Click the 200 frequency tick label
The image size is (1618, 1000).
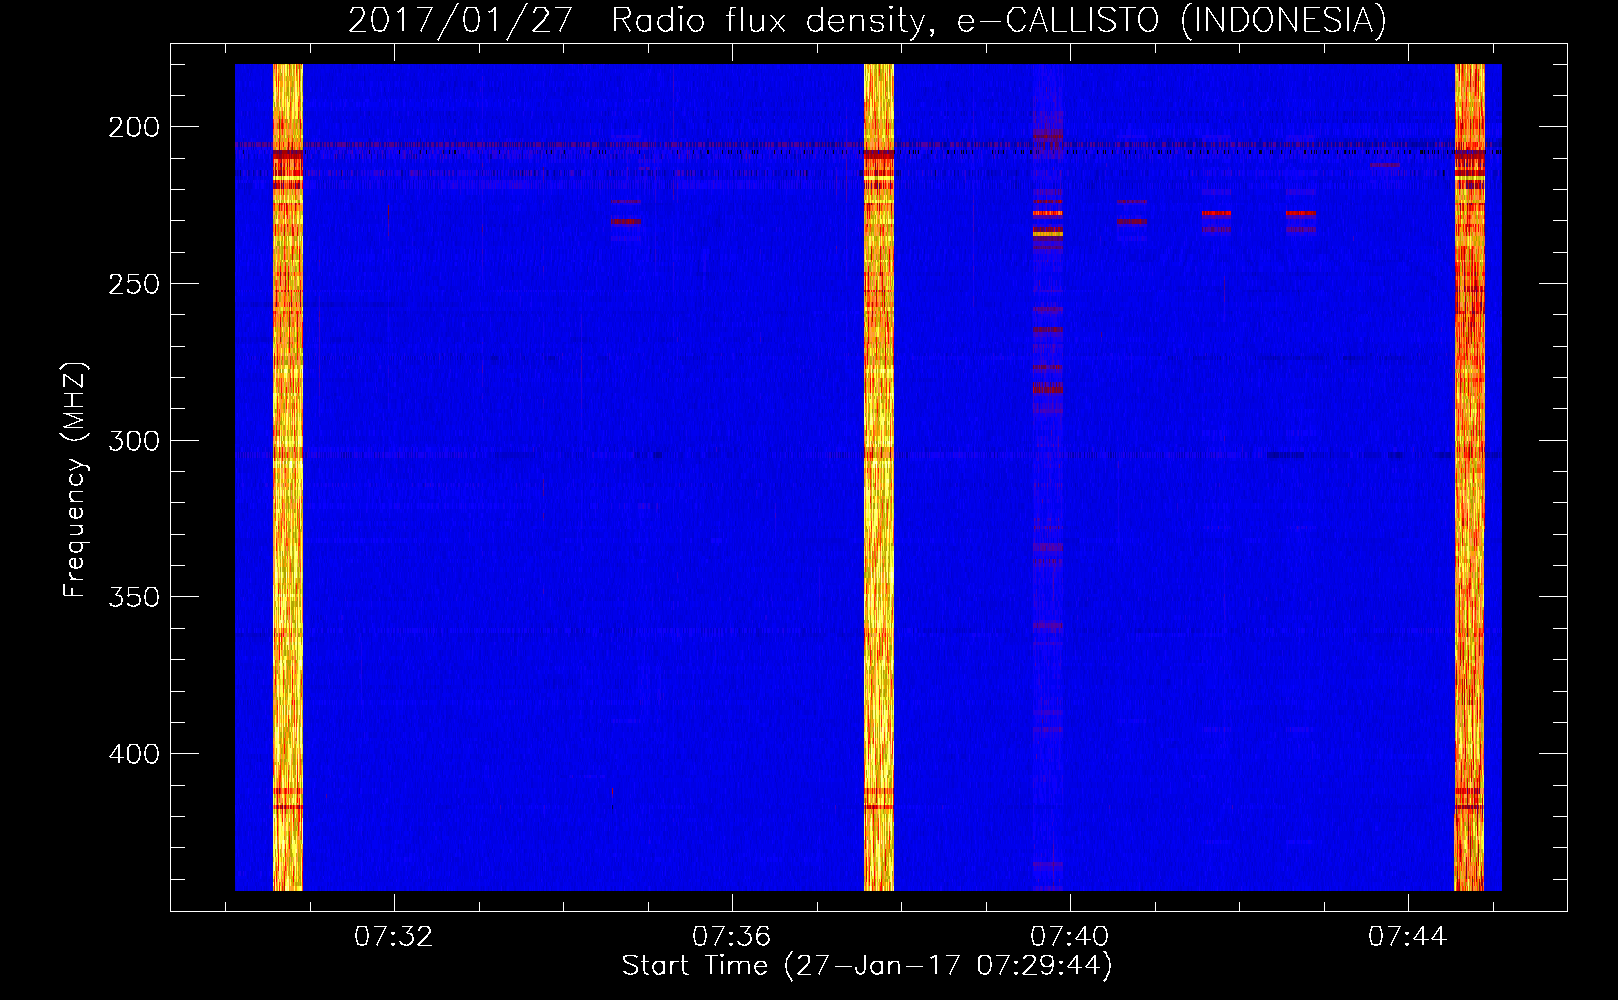(134, 127)
